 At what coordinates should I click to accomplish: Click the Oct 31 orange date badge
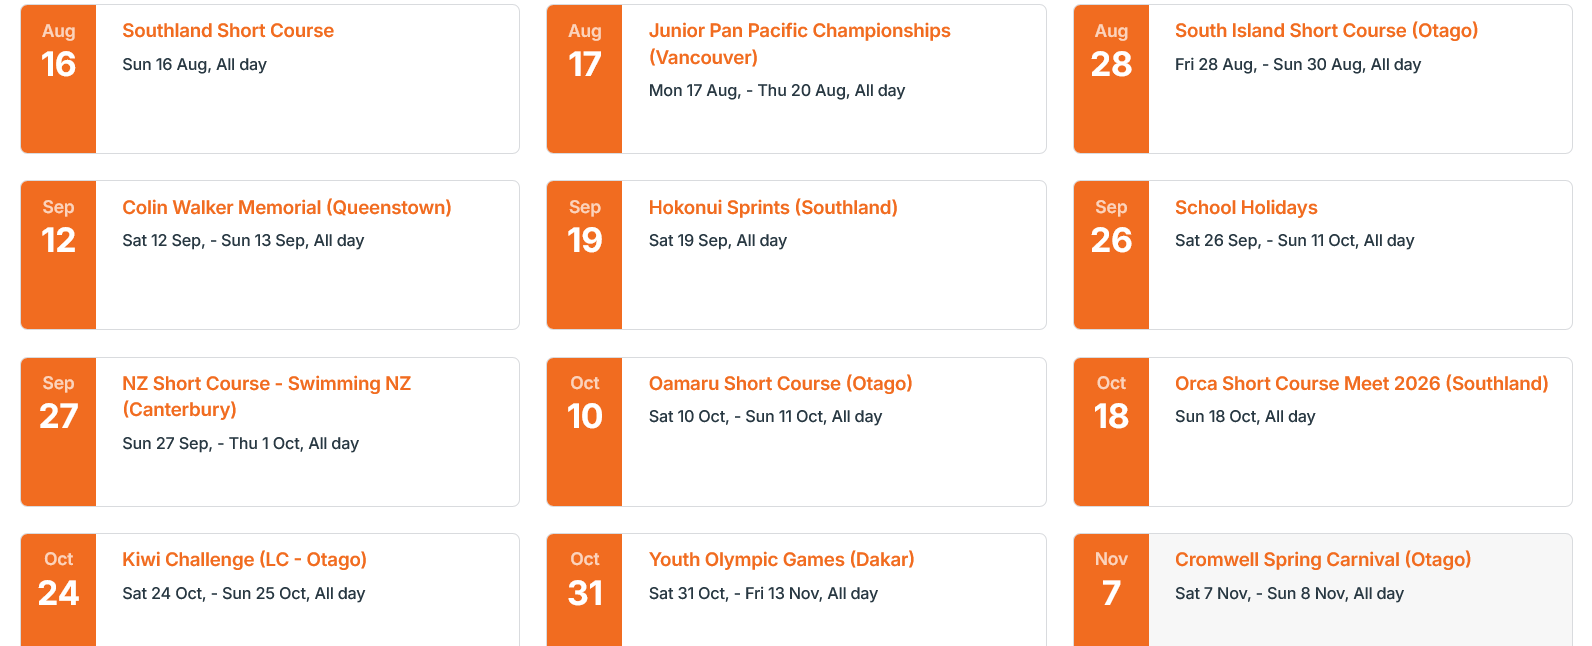click(585, 590)
